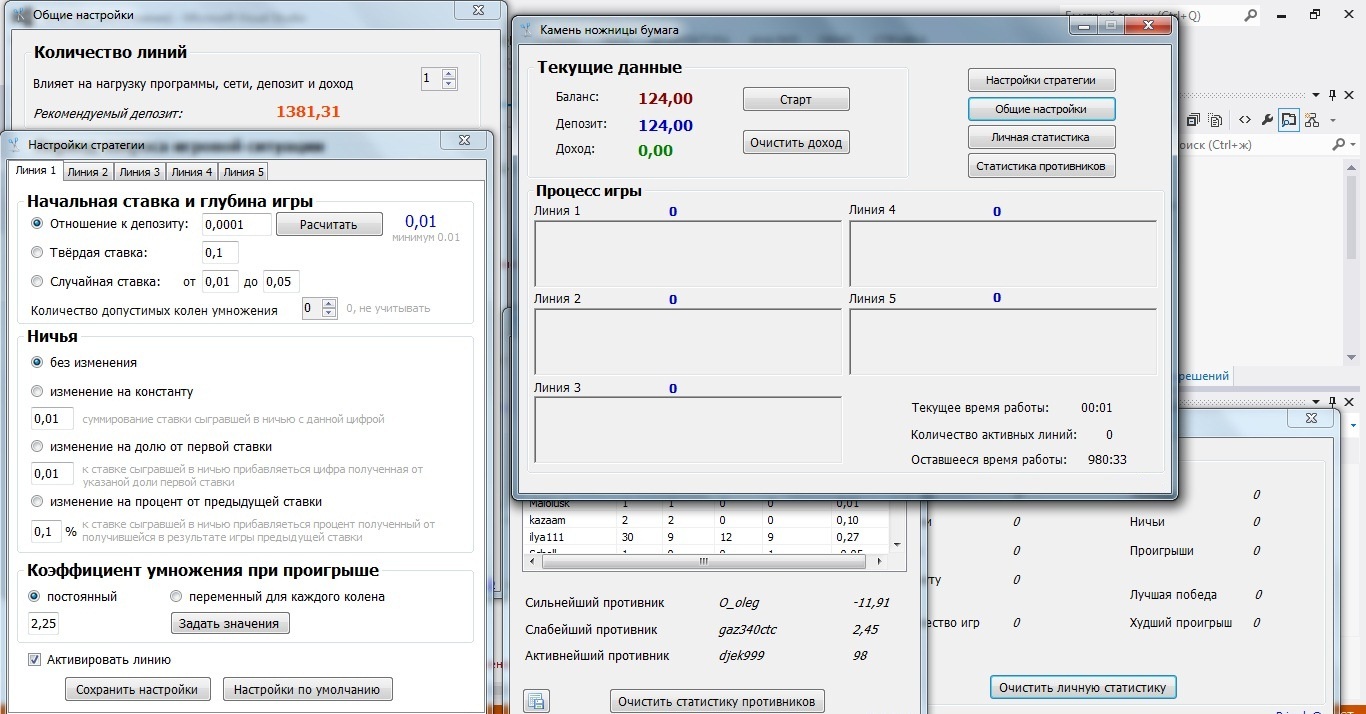Click the percent field showing 0,1

pos(46,532)
